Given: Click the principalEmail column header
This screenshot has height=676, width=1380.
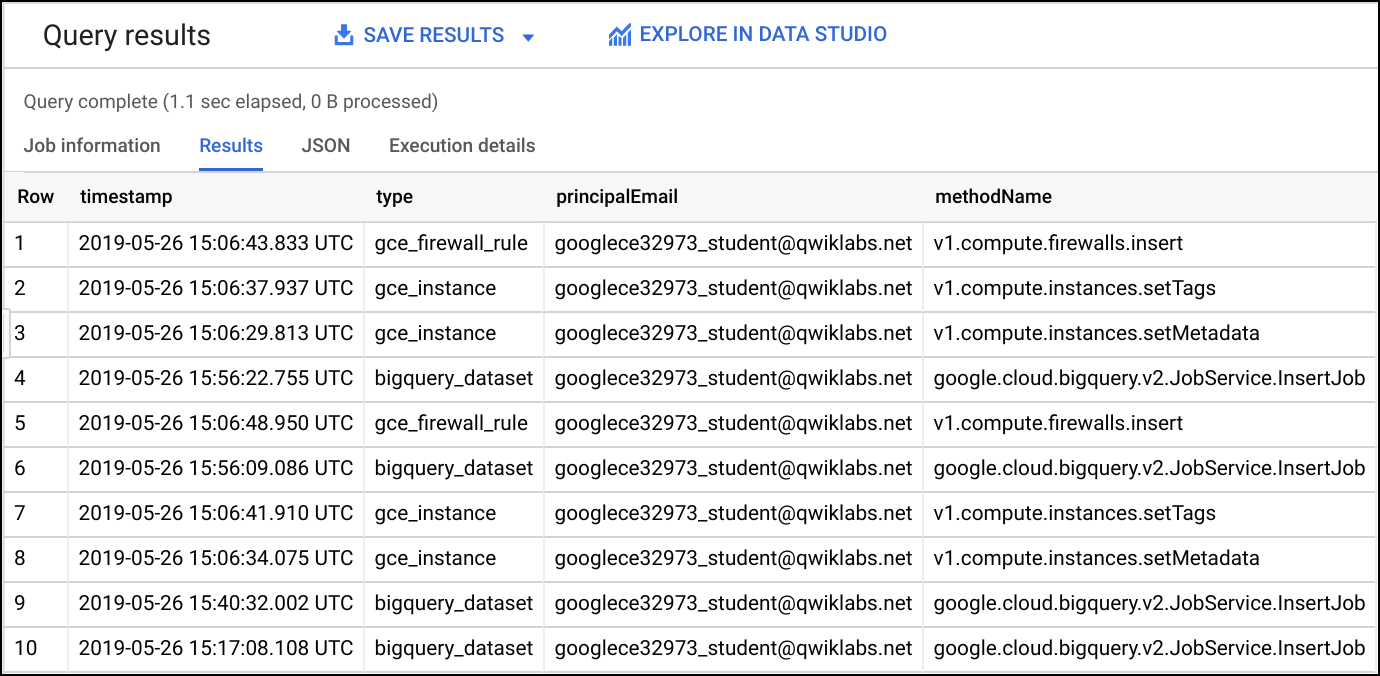Looking at the screenshot, I should 617,197.
